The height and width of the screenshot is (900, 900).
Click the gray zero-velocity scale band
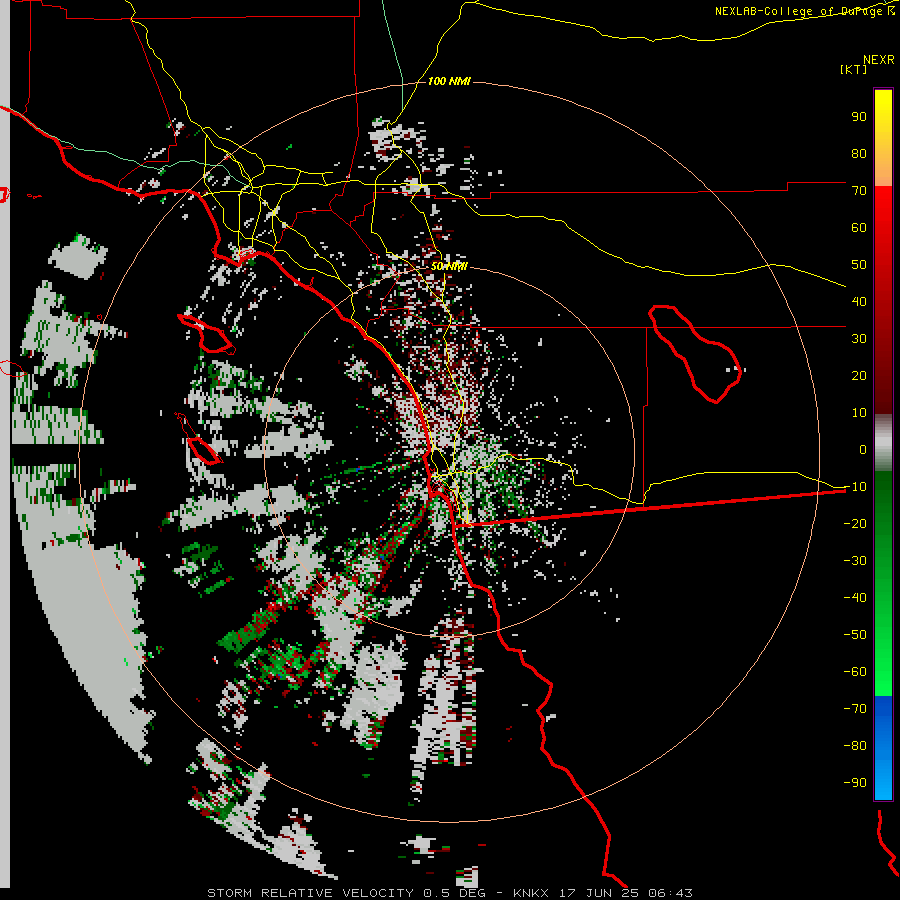(883, 443)
